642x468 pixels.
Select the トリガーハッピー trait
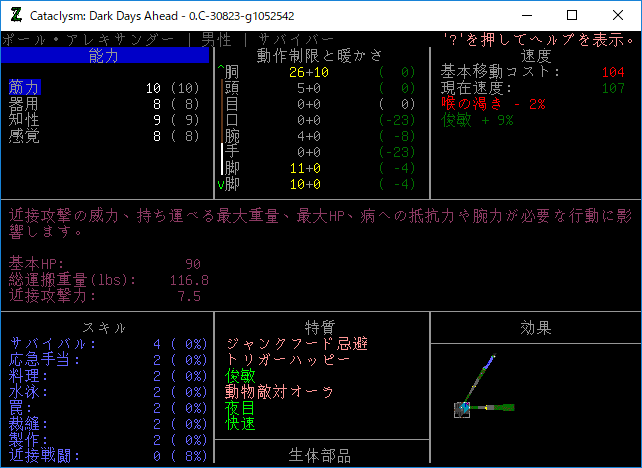click(x=289, y=360)
